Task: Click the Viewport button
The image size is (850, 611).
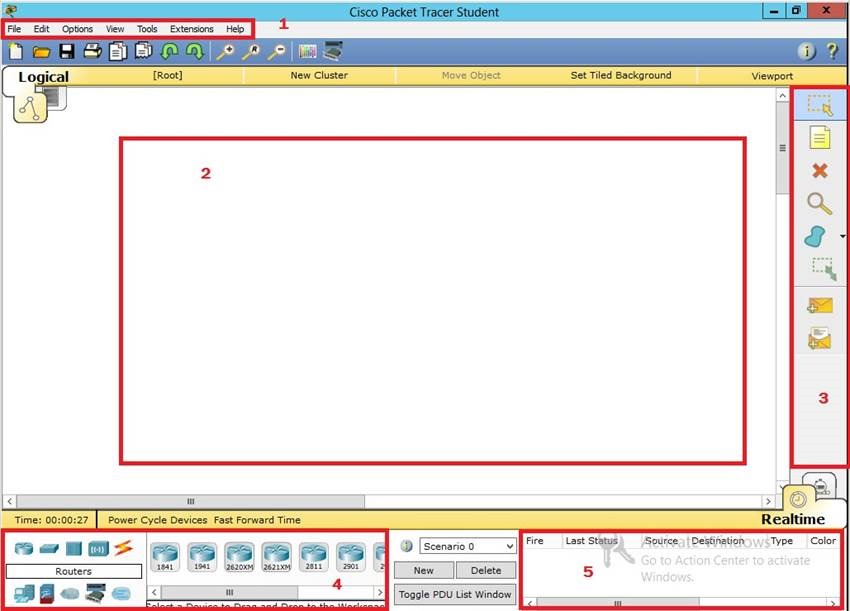Action: (772, 76)
